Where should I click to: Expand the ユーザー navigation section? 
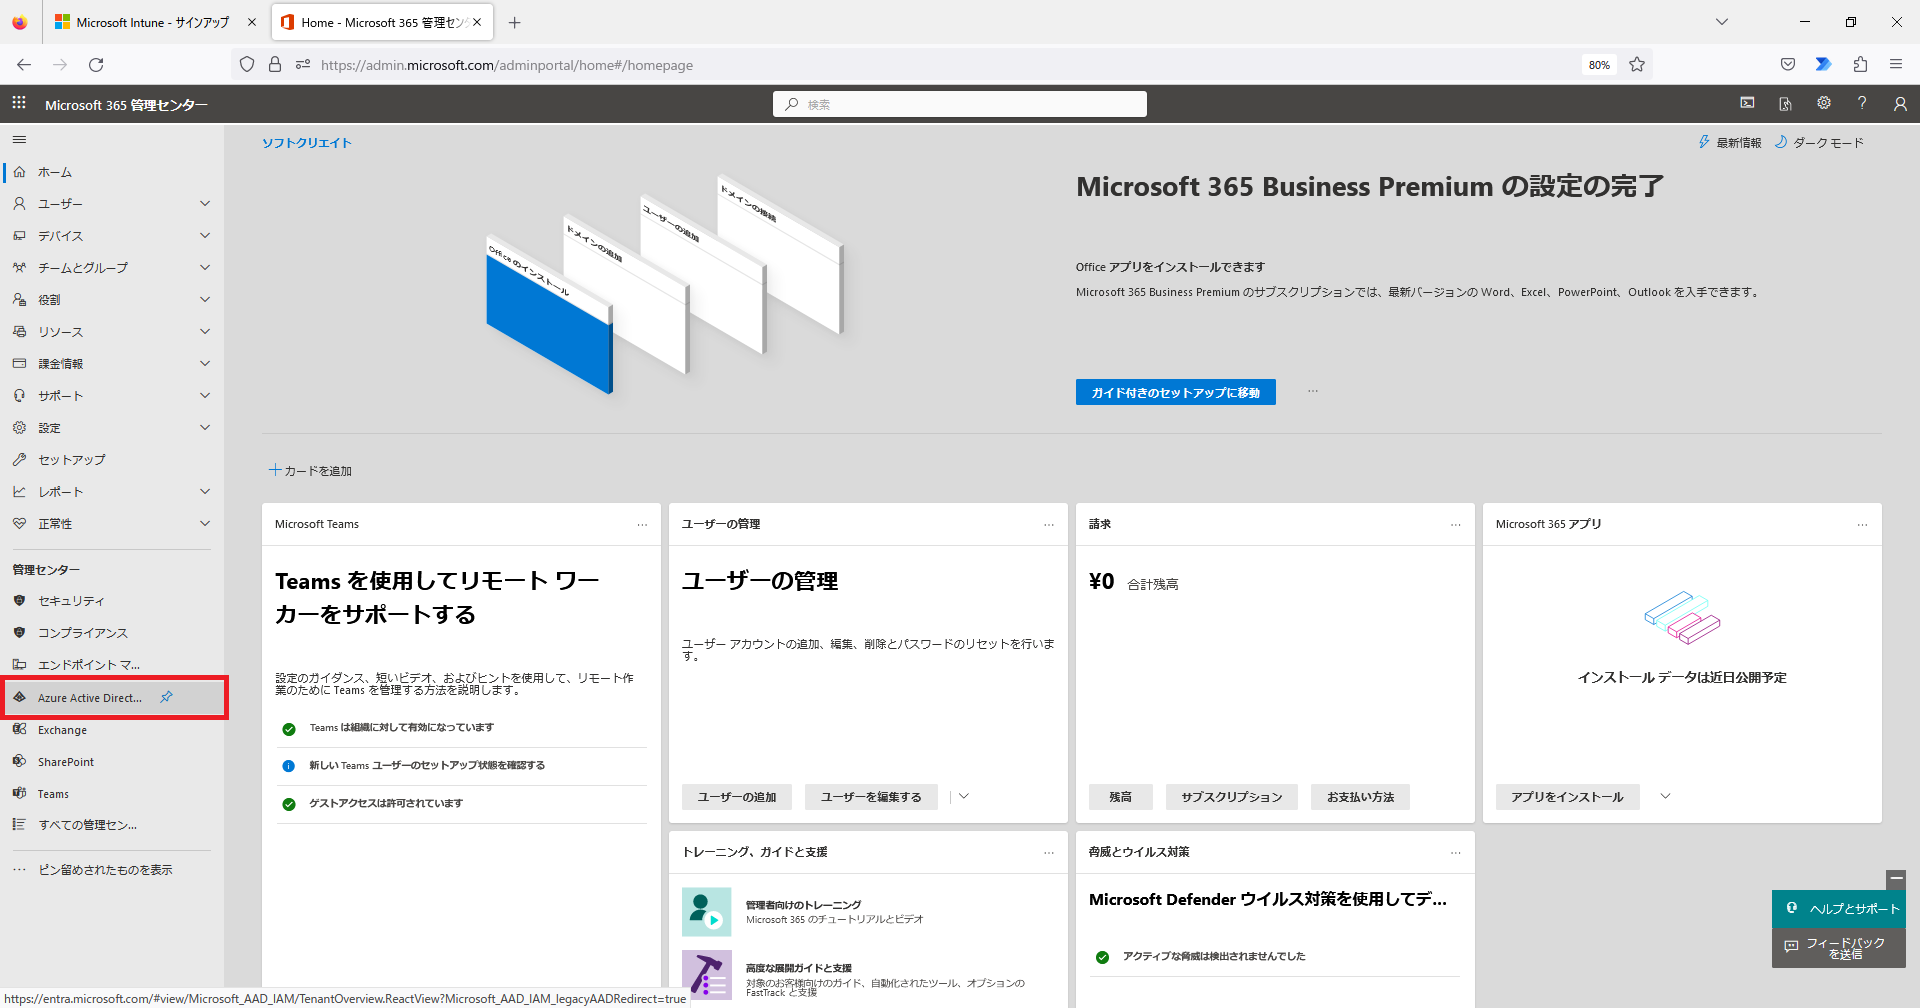(x=205, y=204)
